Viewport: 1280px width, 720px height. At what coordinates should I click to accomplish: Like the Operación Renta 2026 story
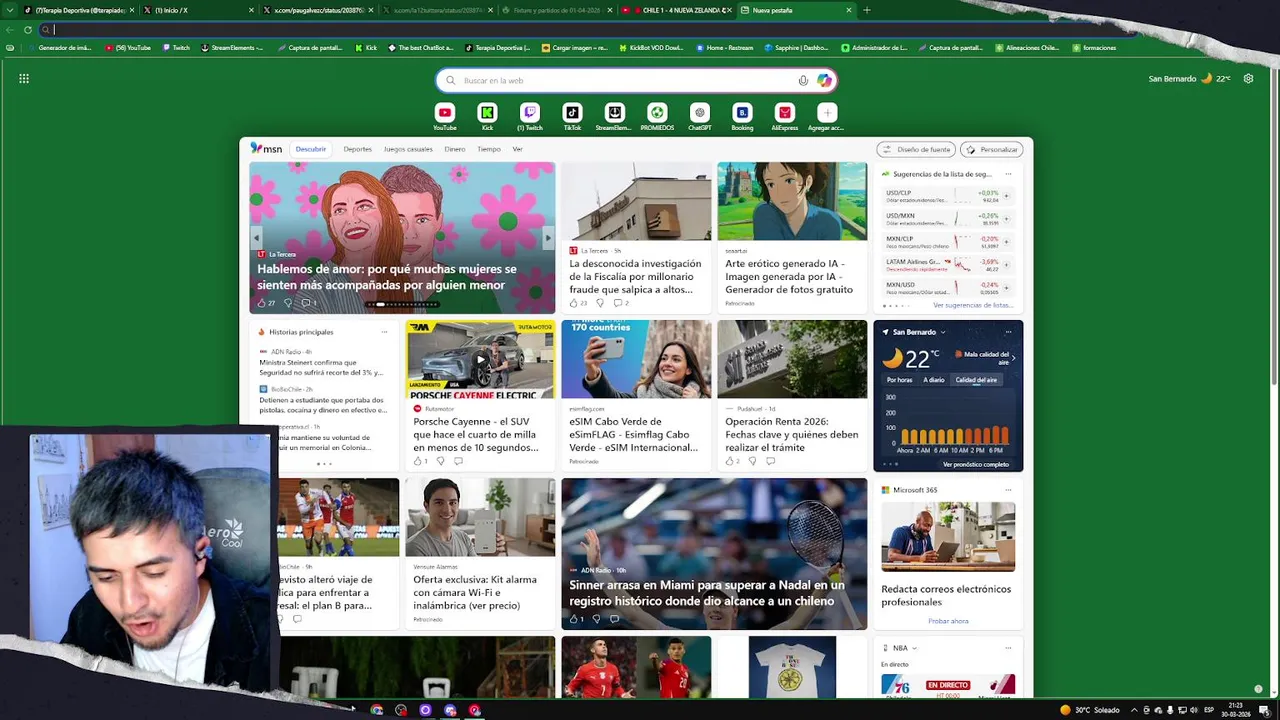point(733,461)
